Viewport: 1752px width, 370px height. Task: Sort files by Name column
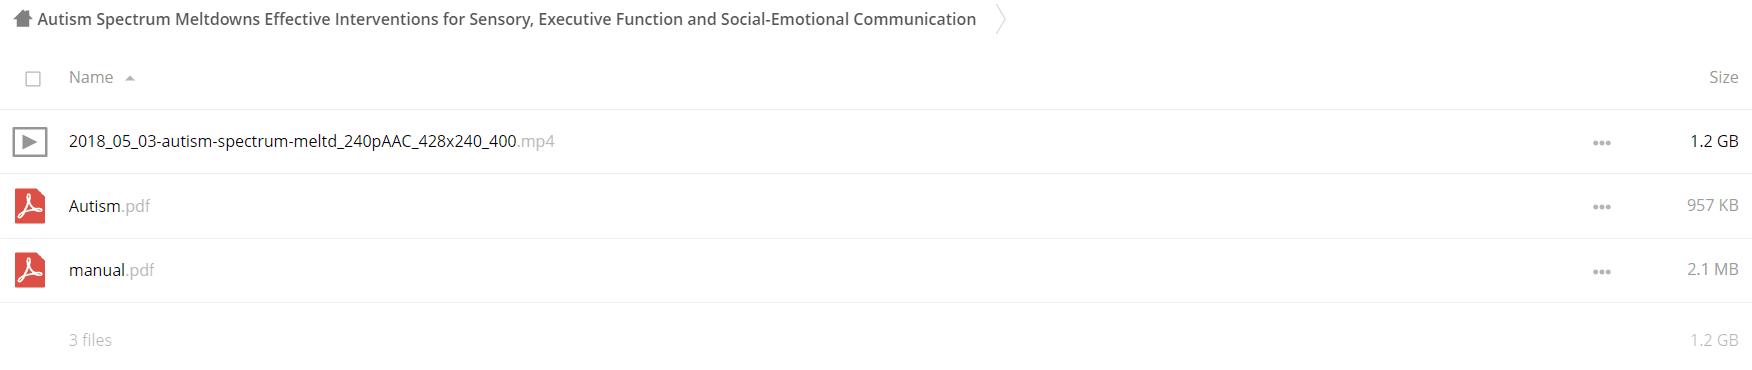tap(91, 77)
